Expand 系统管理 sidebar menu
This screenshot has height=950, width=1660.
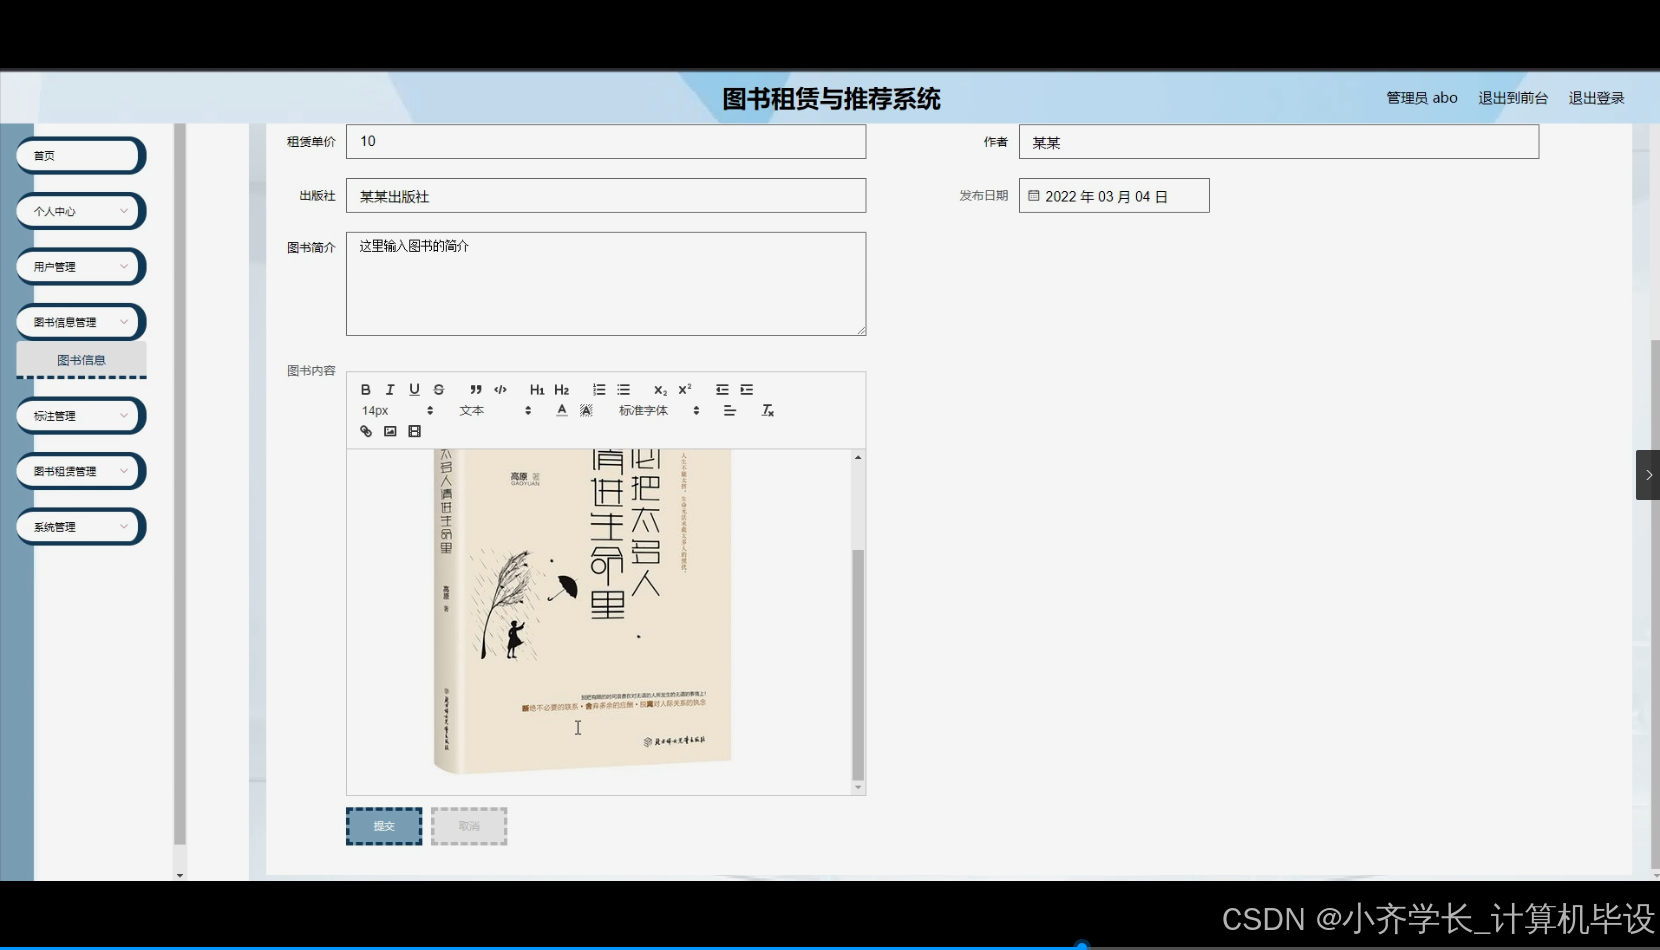(81, 527)
